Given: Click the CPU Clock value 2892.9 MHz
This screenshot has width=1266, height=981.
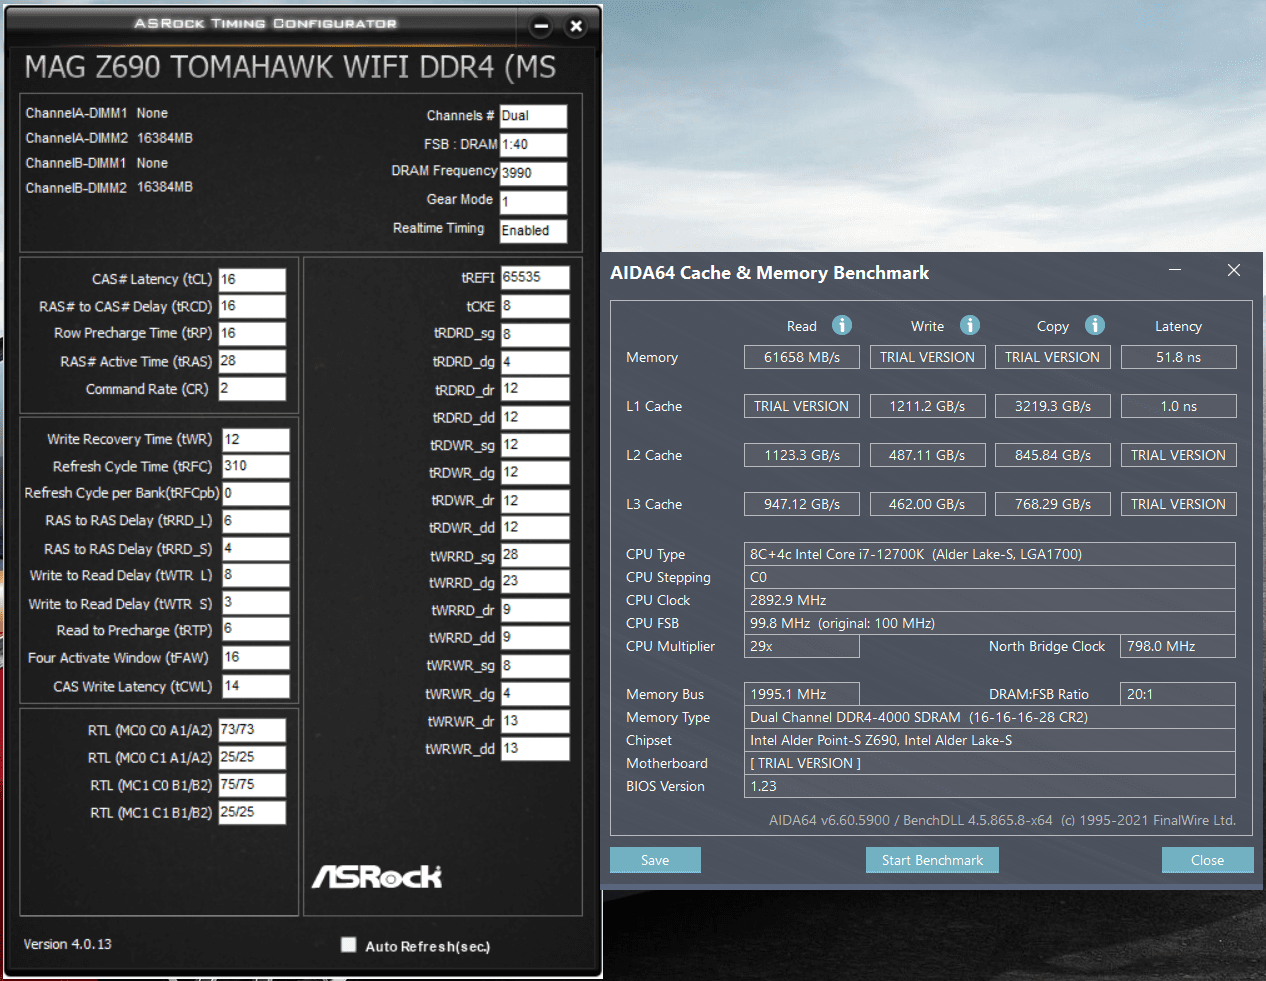Looking at the screenshot, I should pos(990,600).
